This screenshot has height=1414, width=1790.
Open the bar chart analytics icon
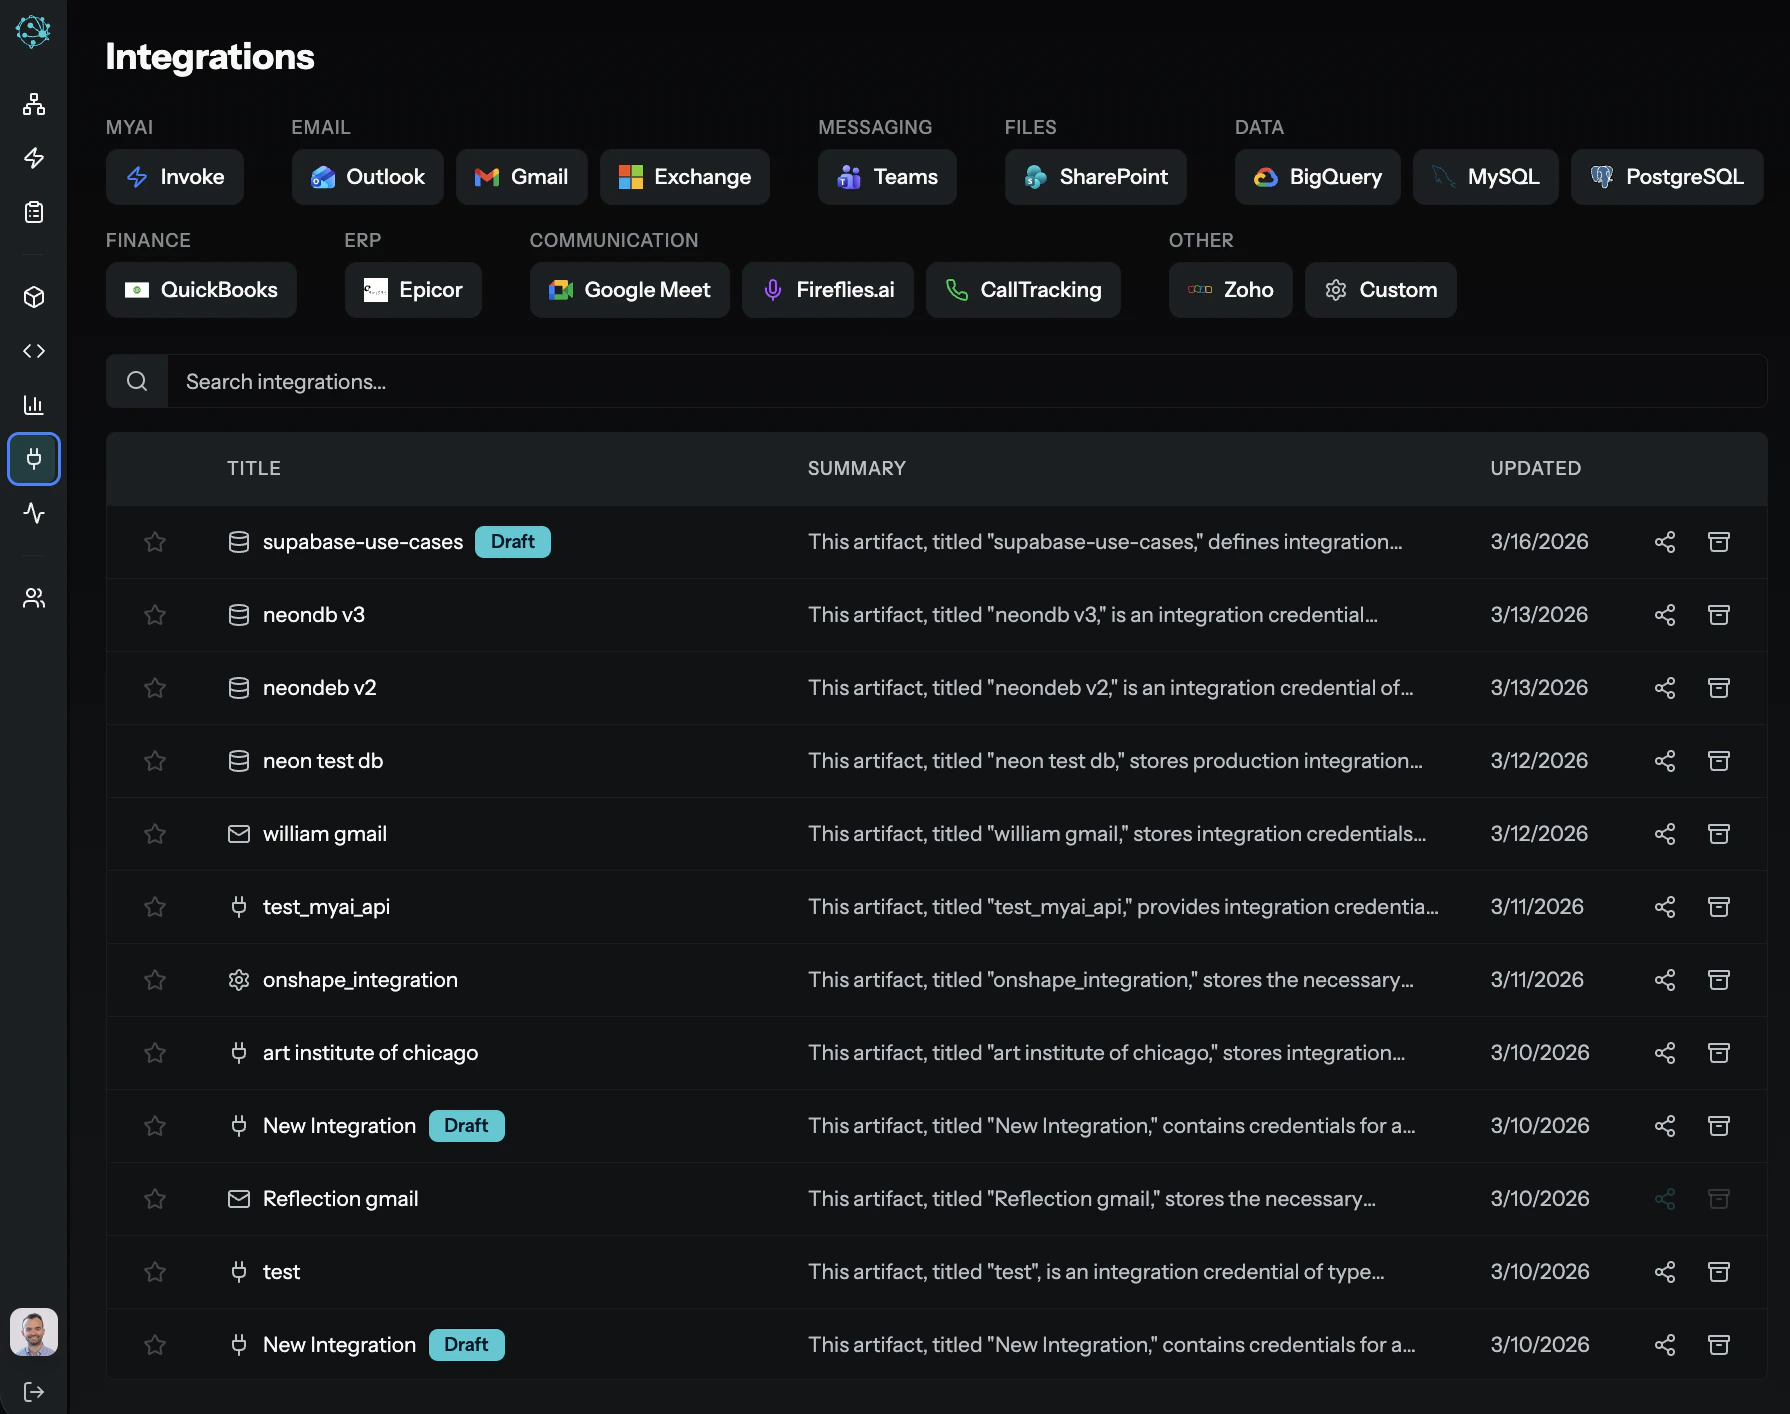(34, 405)
